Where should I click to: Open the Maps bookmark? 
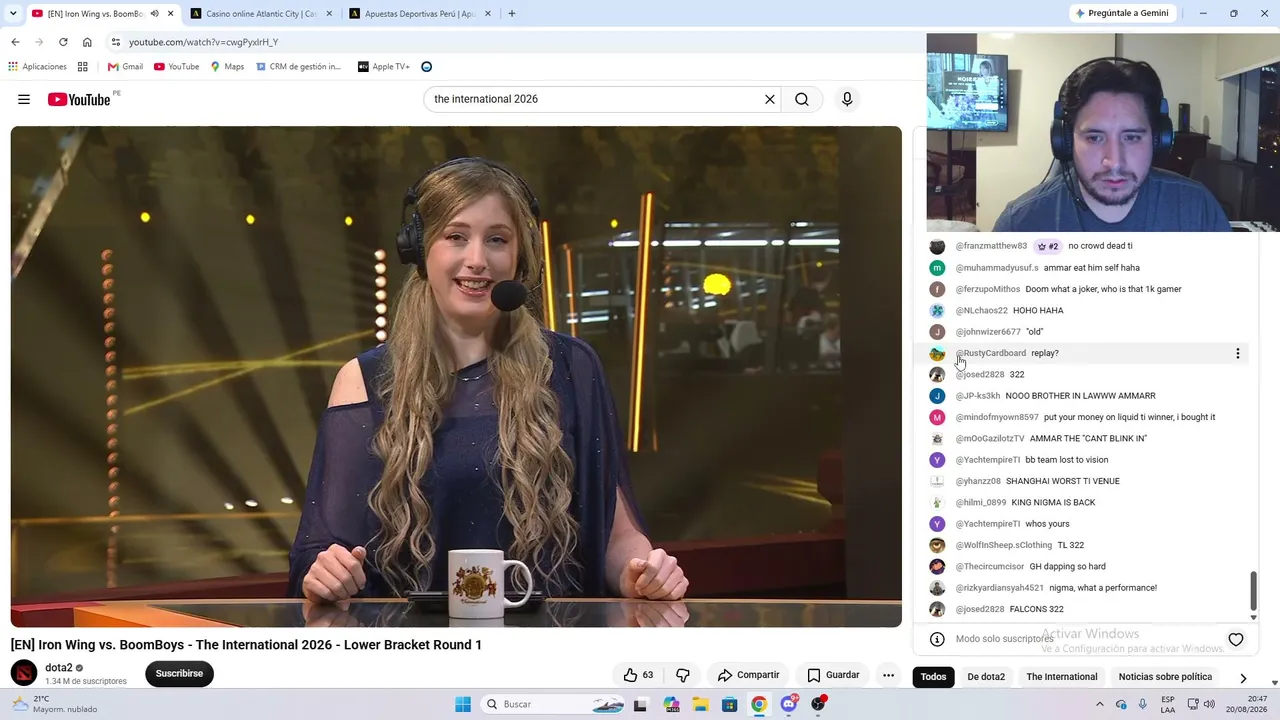(x=227, y=67)
